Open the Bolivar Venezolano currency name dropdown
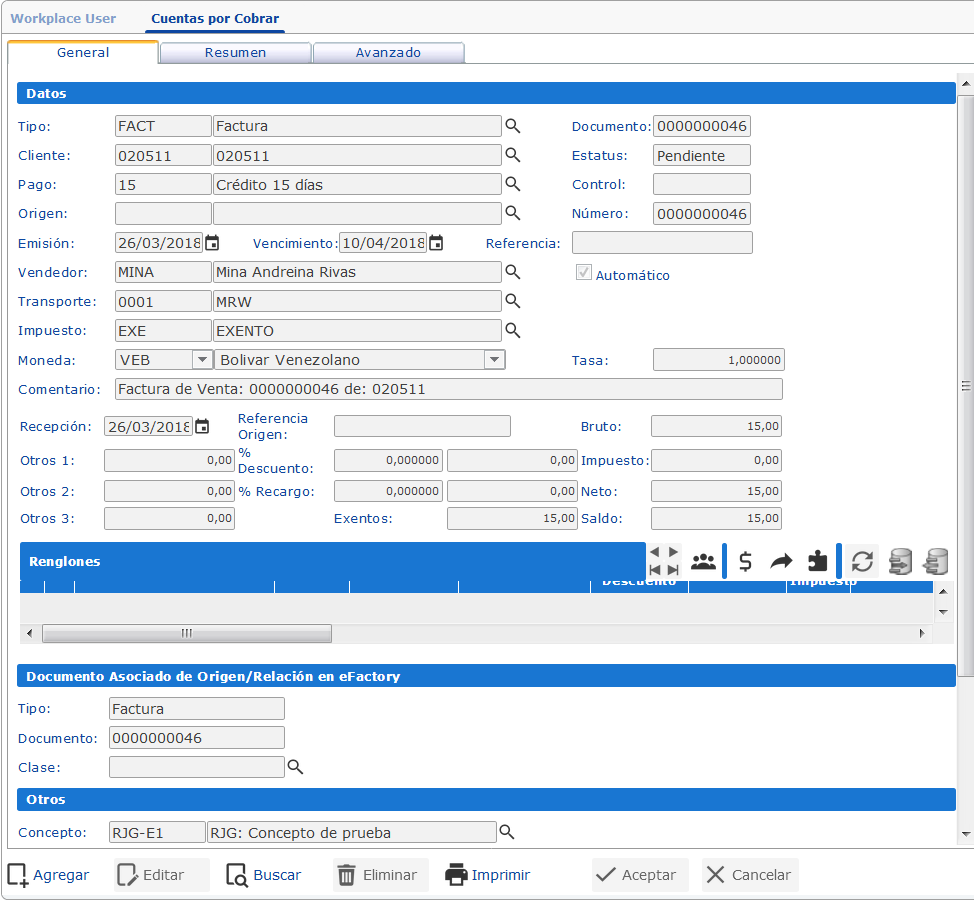This screenshot has height=902, width=974. 494,360
